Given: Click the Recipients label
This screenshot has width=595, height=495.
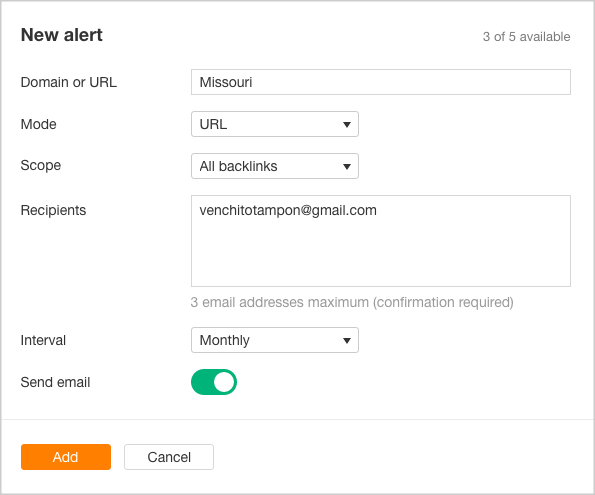Looking at the screenshot, I should pos(53,210).
